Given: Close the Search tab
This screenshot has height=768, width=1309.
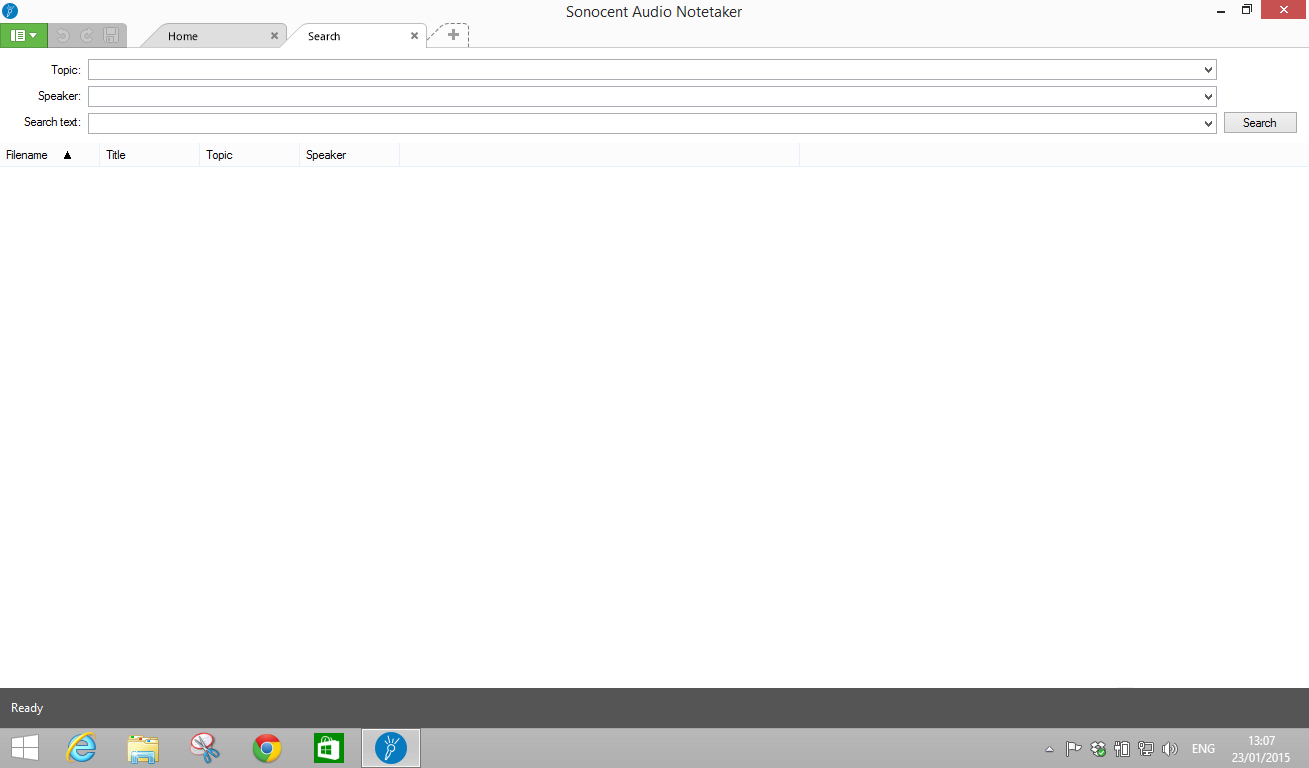Looking at the screenshot, I should pos(415,36).
